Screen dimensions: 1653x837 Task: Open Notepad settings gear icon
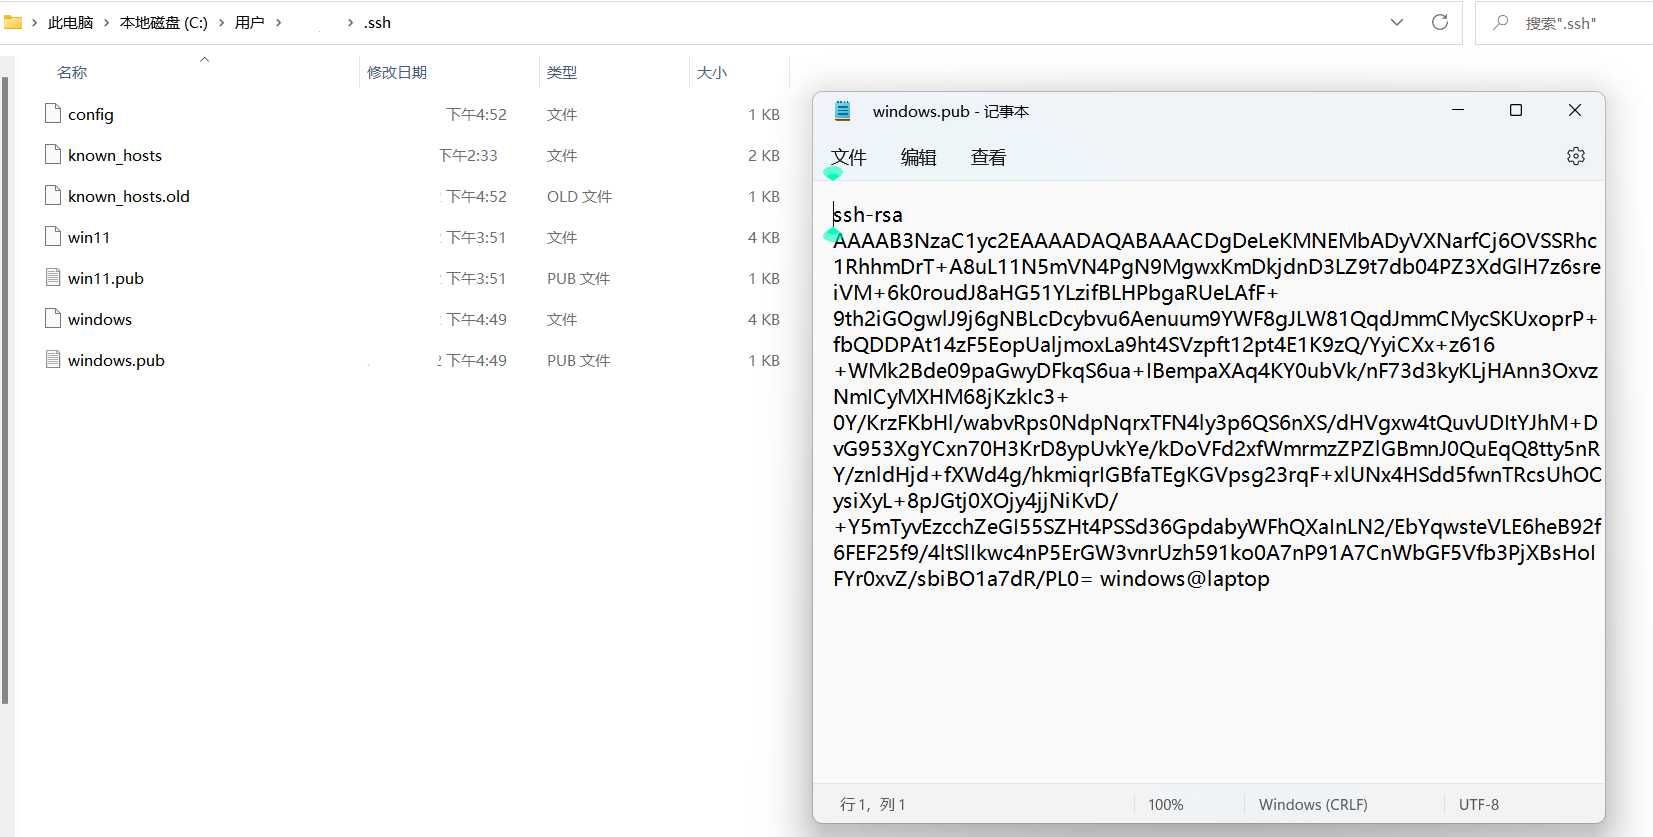tap(1575, 156)
